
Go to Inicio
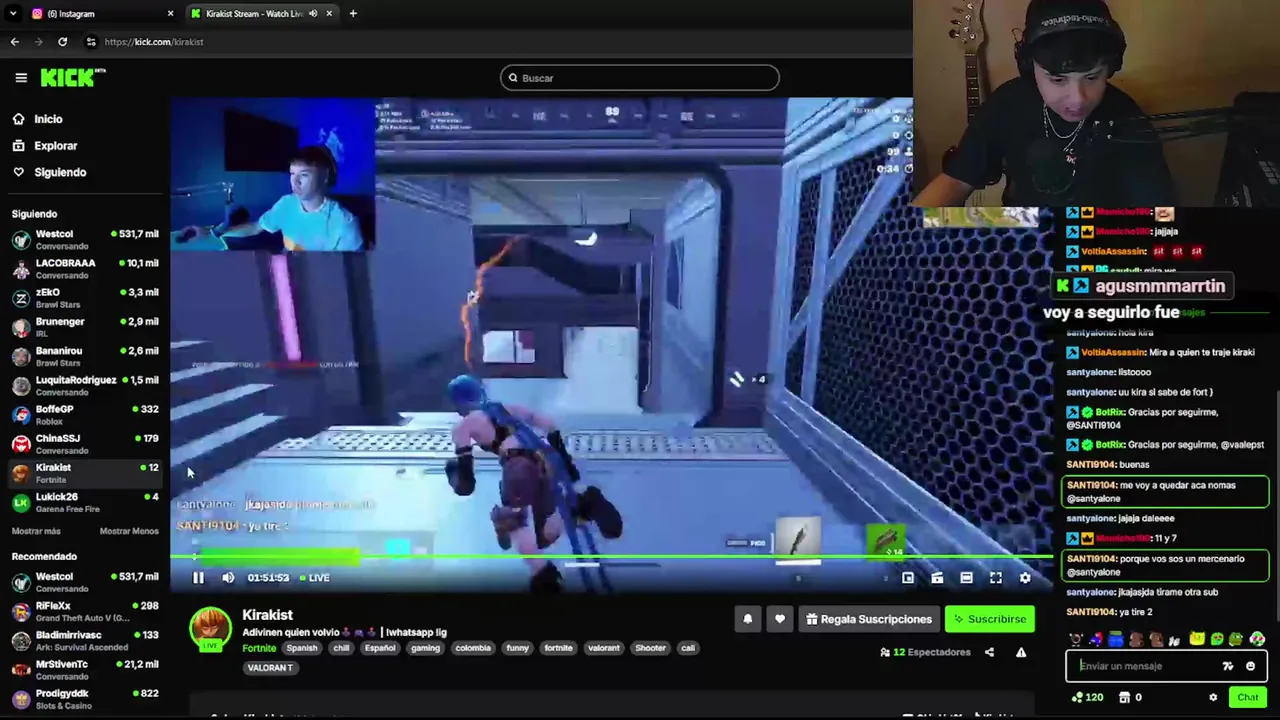tap(48, 119)
